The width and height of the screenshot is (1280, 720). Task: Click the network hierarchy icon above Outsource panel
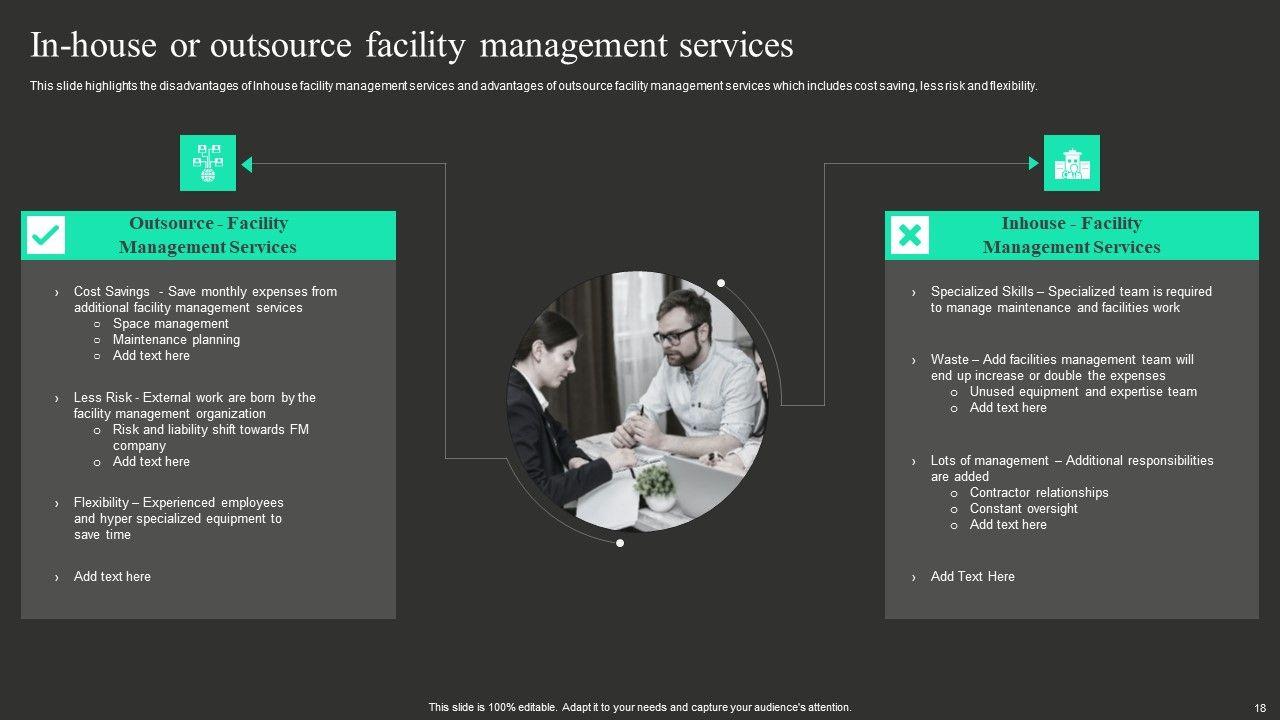[208, 163]
